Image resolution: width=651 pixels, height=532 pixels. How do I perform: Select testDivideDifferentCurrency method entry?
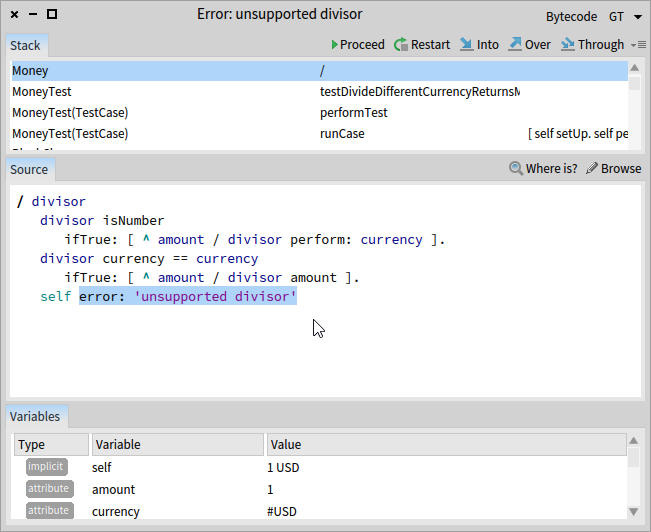(419, 91)
